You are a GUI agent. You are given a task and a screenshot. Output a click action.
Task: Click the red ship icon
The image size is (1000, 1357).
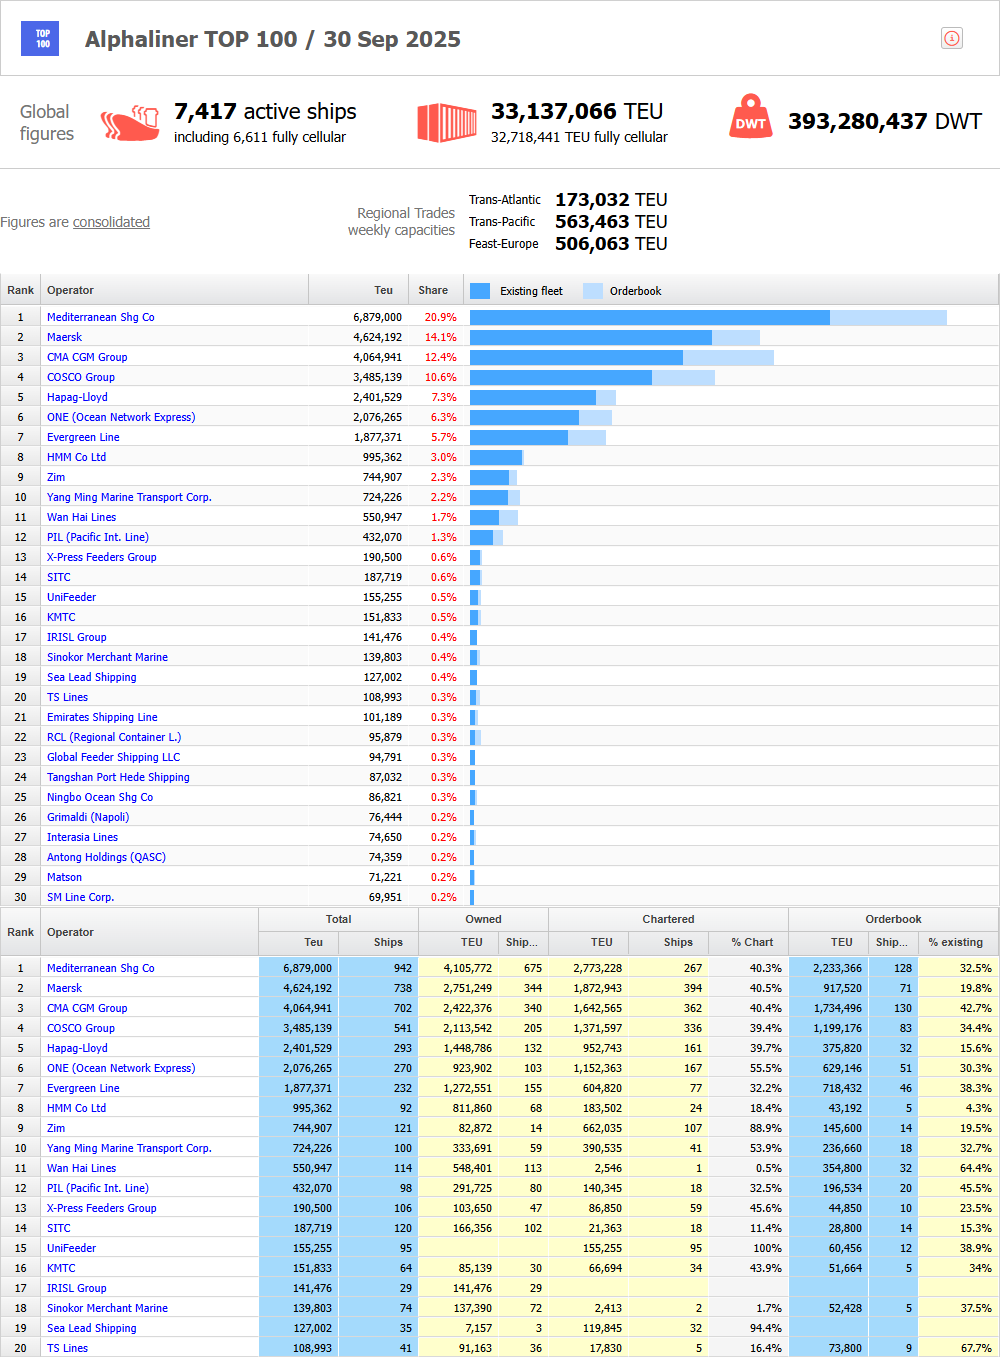[130, 123]
